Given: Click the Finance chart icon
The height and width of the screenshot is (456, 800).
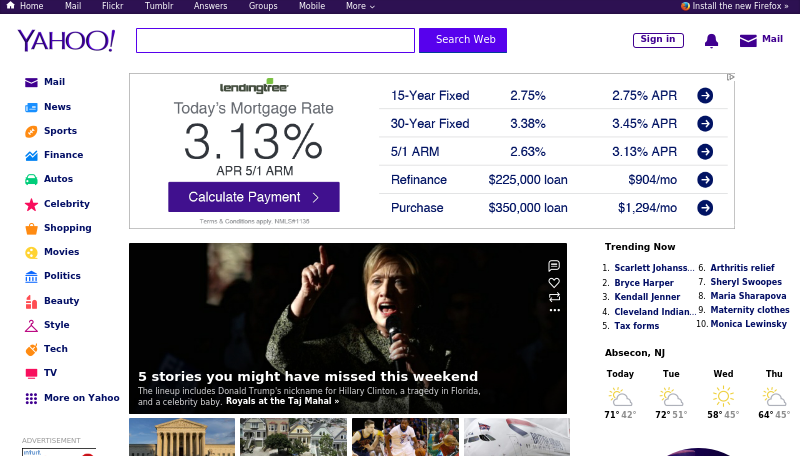Looking at the screenshot, I should point(31,155).
